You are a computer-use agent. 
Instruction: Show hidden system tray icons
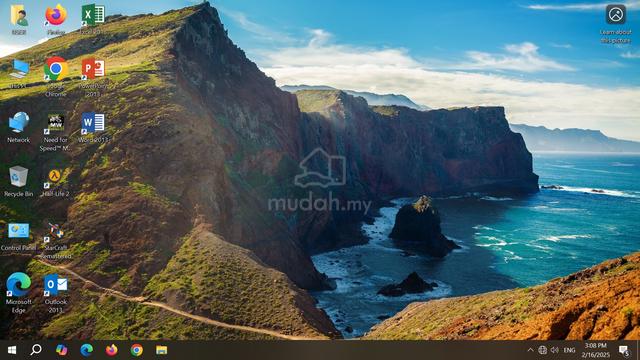point(530,350)
